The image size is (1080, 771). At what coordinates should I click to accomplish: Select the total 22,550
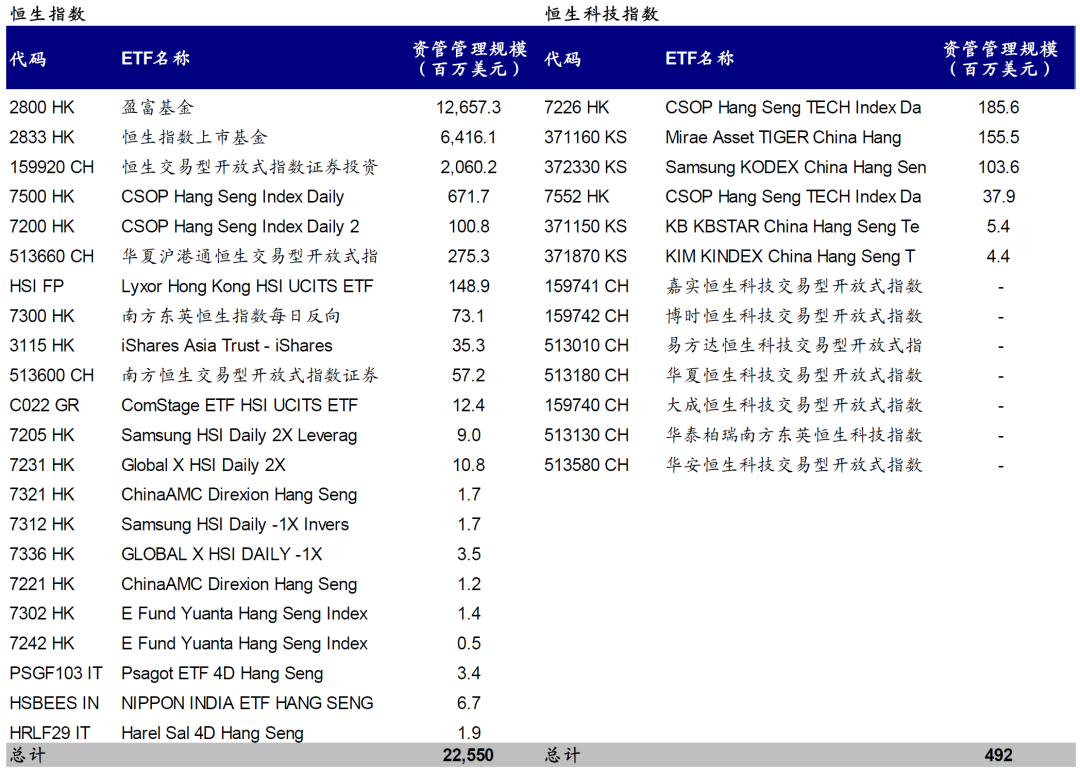[x=468, y=755]
